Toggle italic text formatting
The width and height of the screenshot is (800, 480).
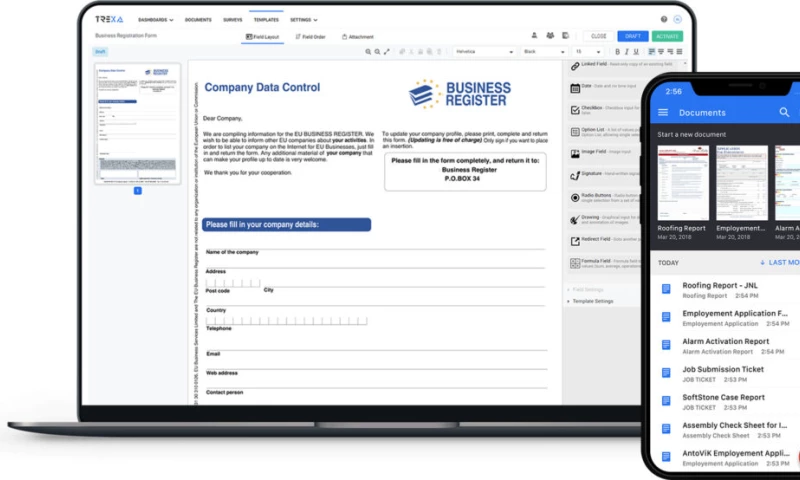(x=627, y=52)
